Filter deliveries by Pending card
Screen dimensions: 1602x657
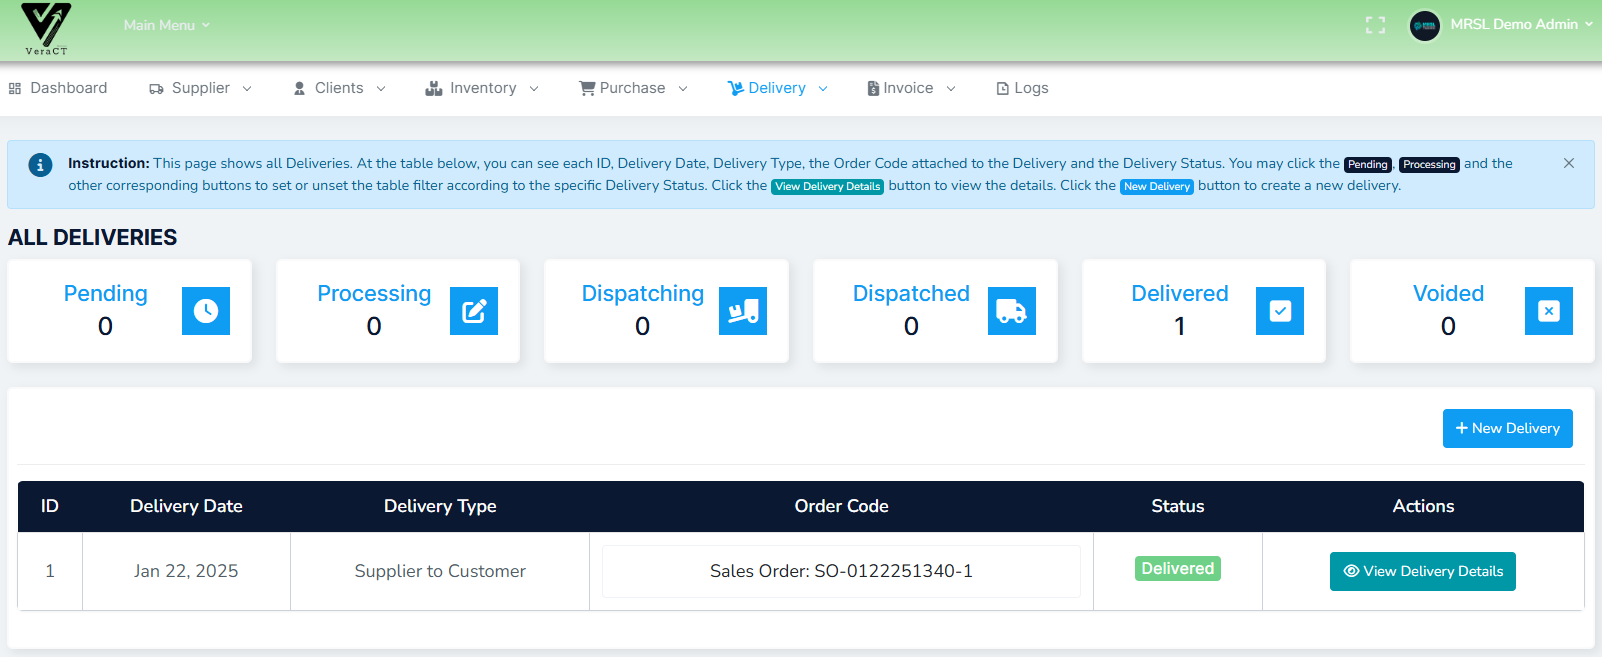(x=129, y=311)
